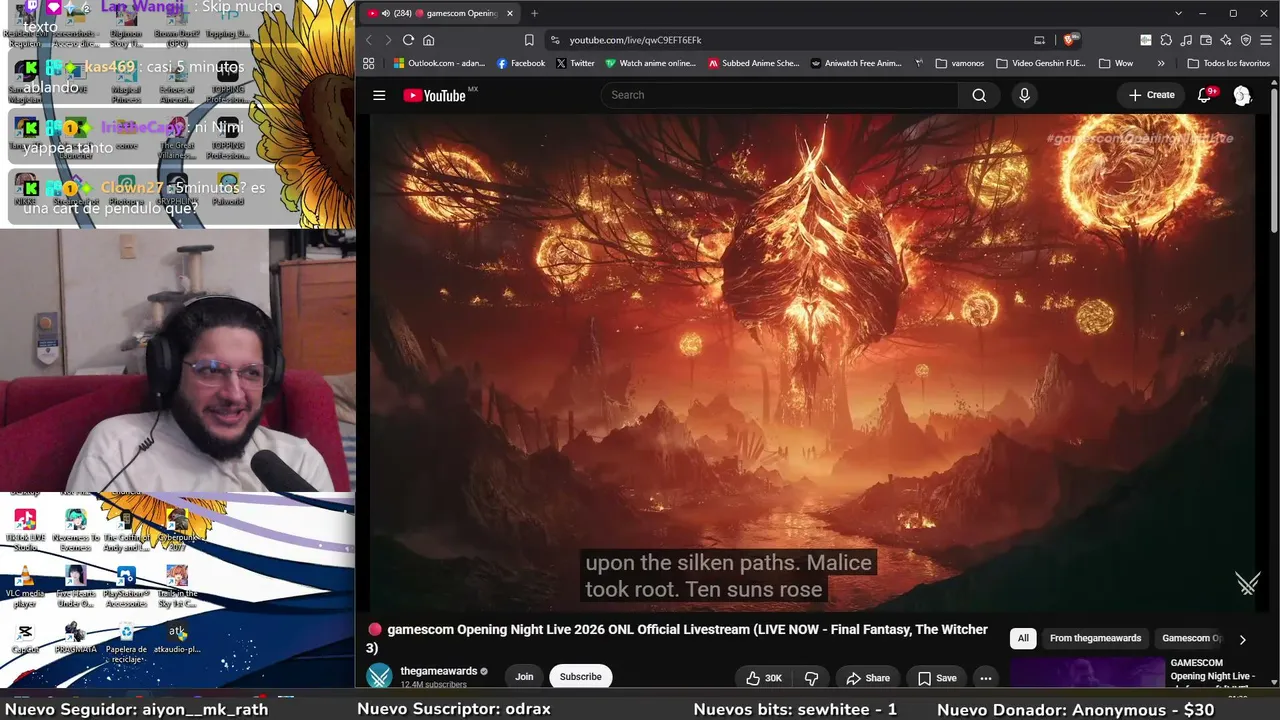Screen dimensions: 1280x720
Task: Select the PRAGMATA desktop shortcut
Action: pos(75,638)
